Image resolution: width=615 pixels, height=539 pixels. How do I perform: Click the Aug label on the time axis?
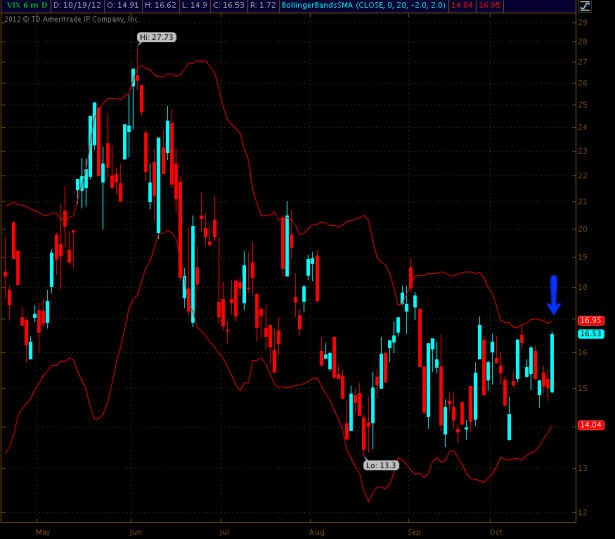tap(317, 531)
